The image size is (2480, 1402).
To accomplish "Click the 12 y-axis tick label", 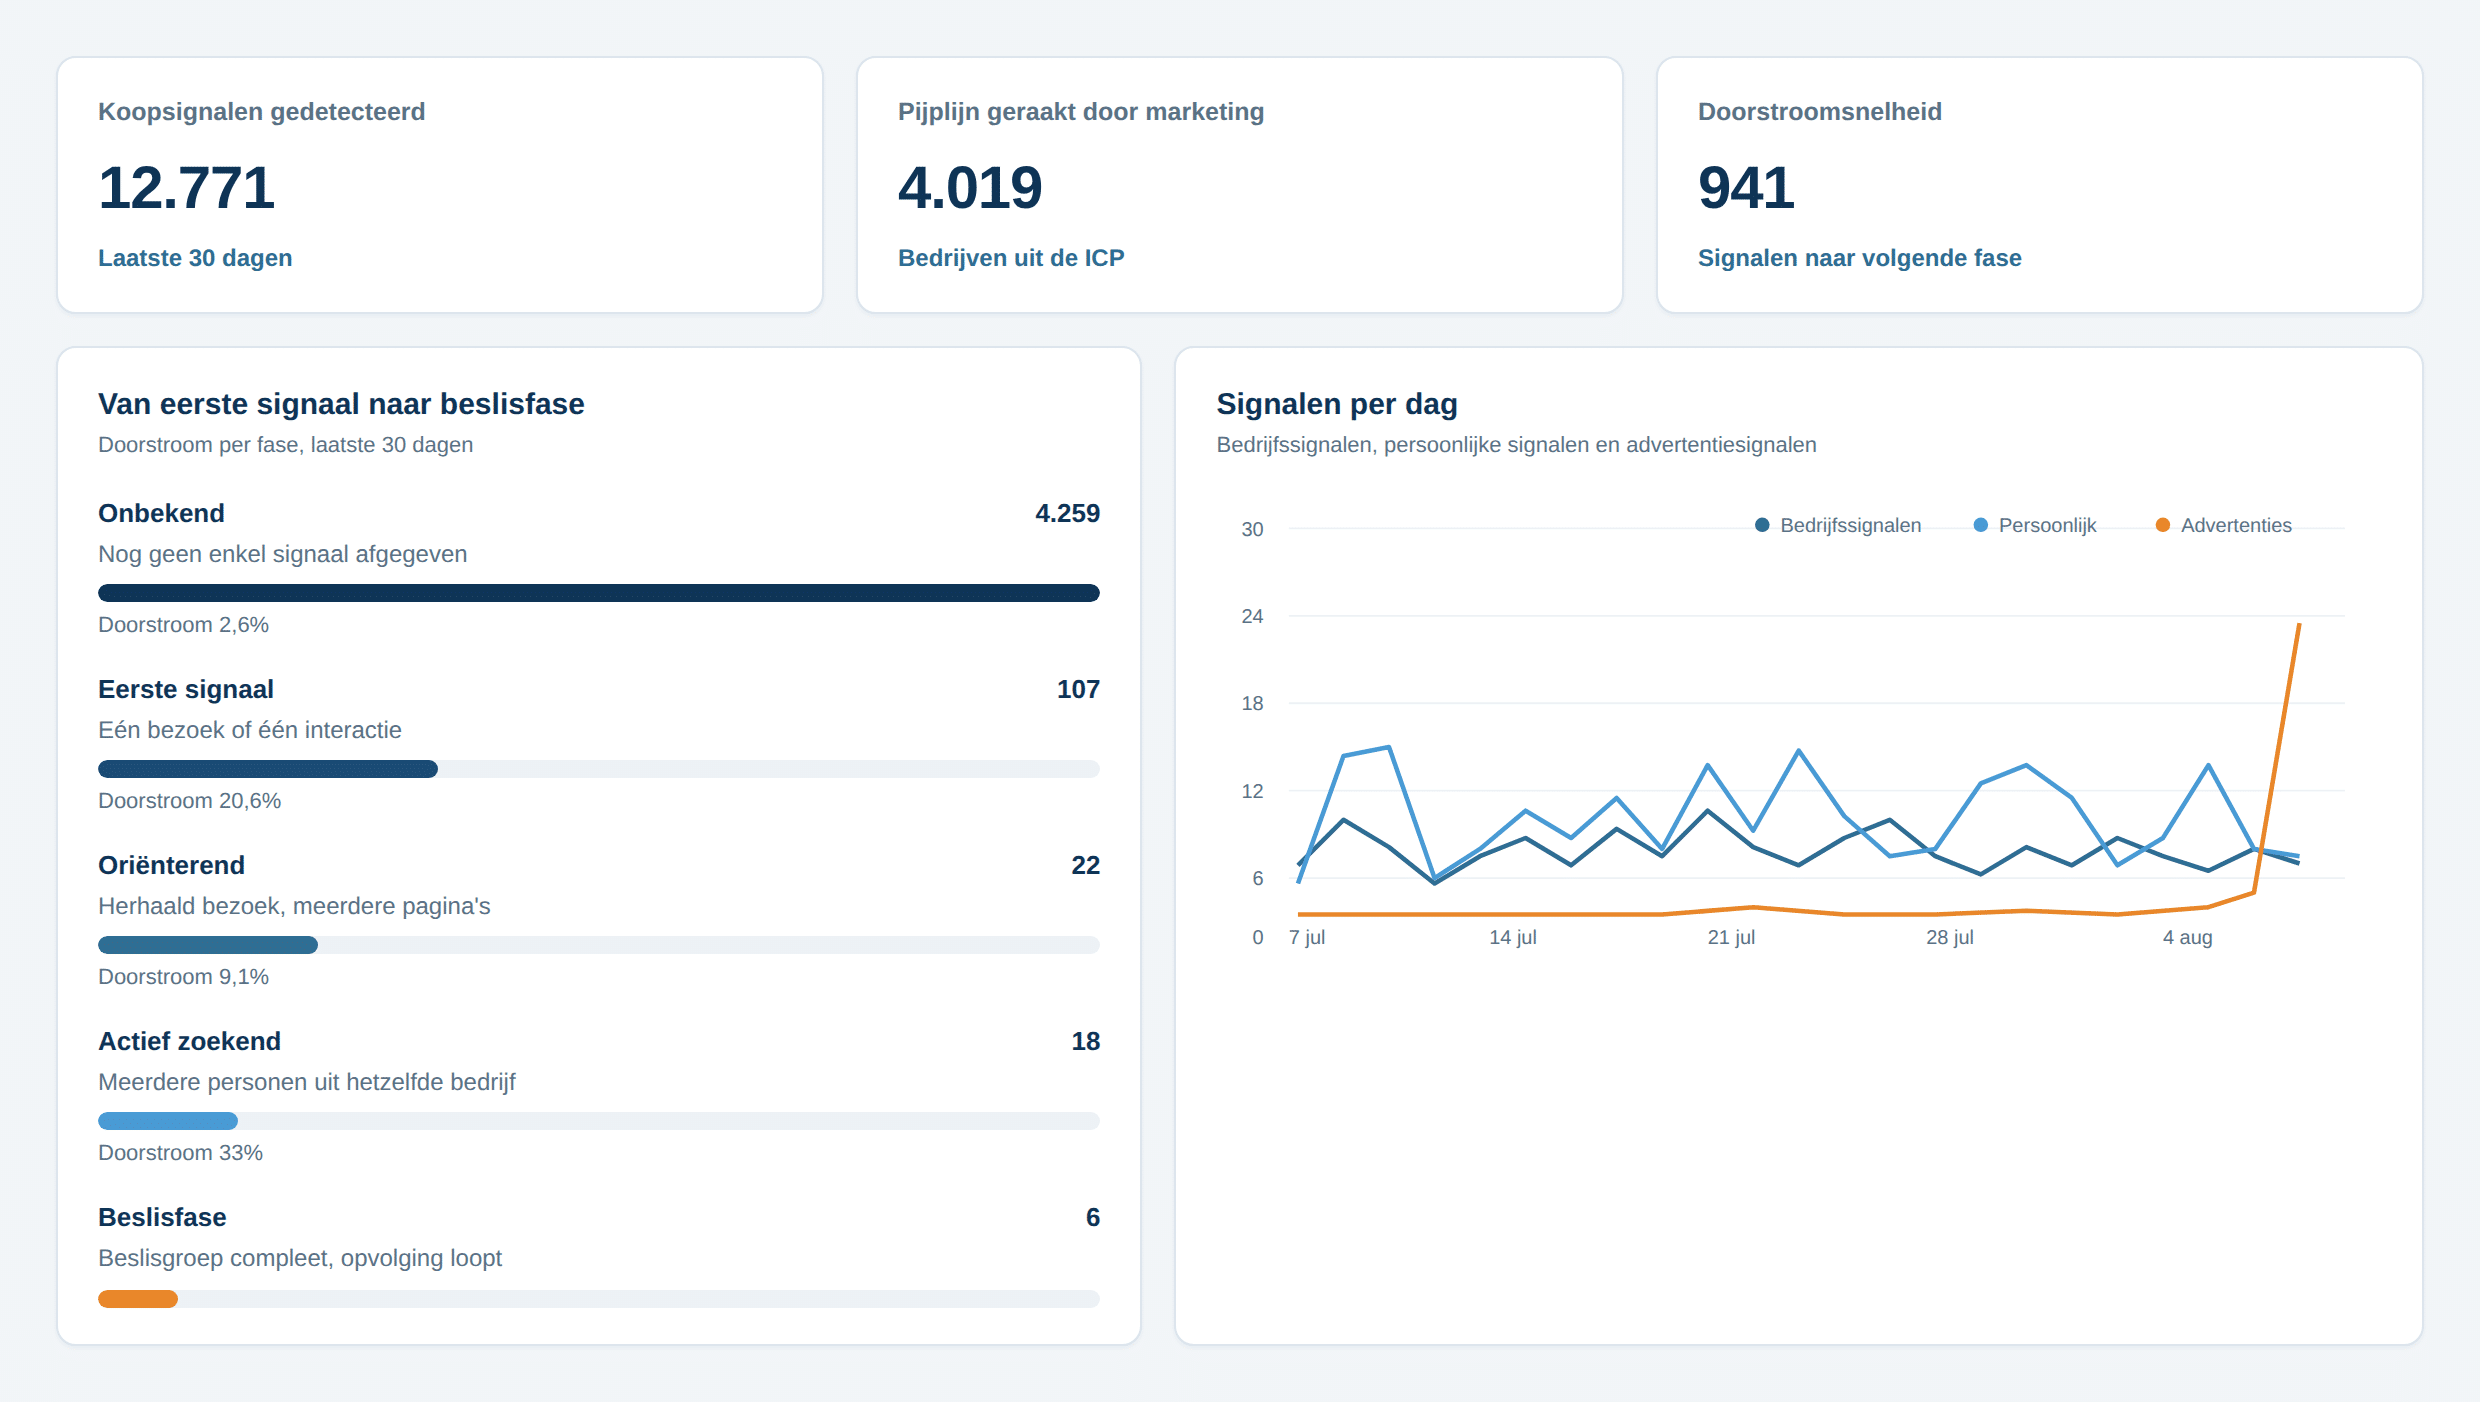I will pos(1252,791).
